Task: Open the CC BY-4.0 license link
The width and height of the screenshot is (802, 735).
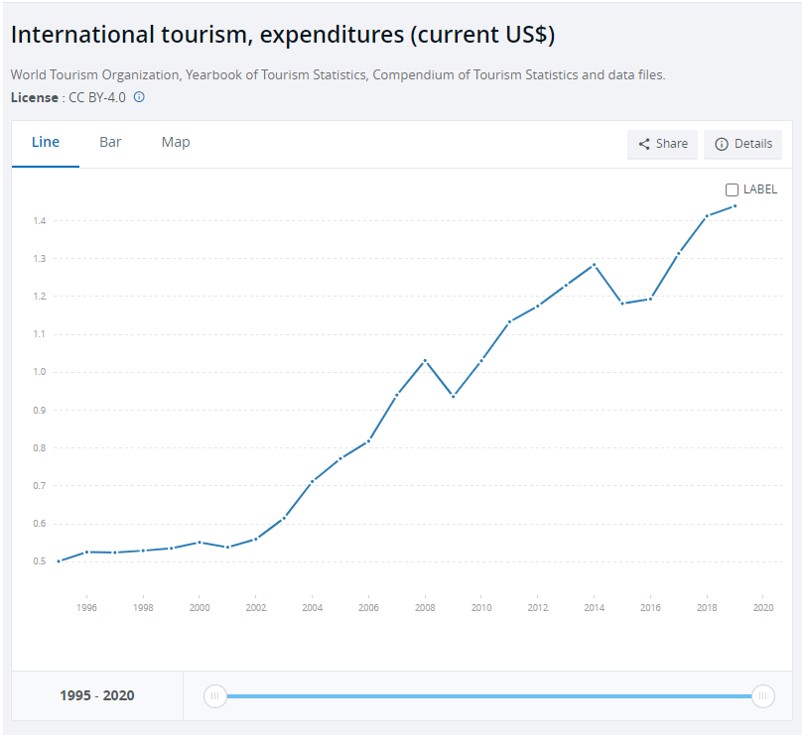Action: coord(97,97)
